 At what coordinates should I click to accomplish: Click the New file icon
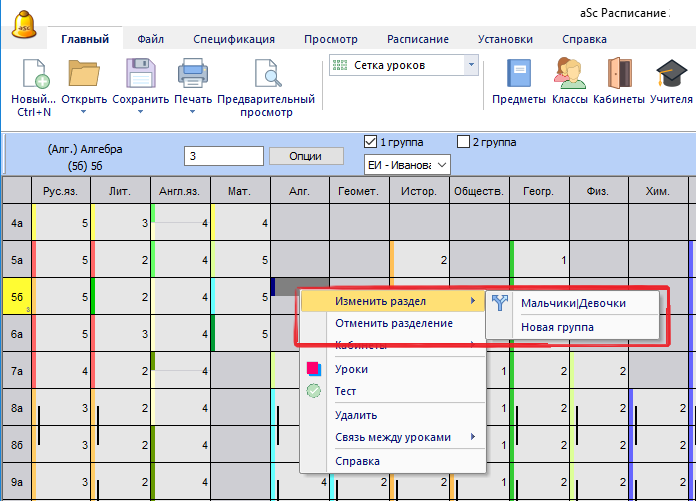point(33,74)
